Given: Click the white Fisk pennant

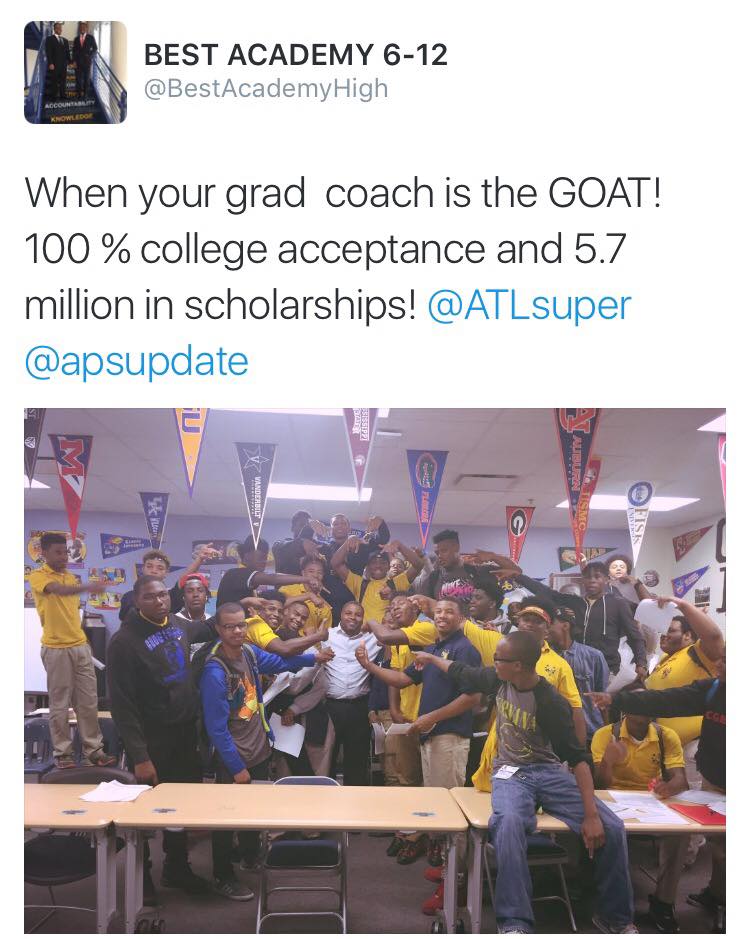Looking at the screenshot, I should click(637, 520).
